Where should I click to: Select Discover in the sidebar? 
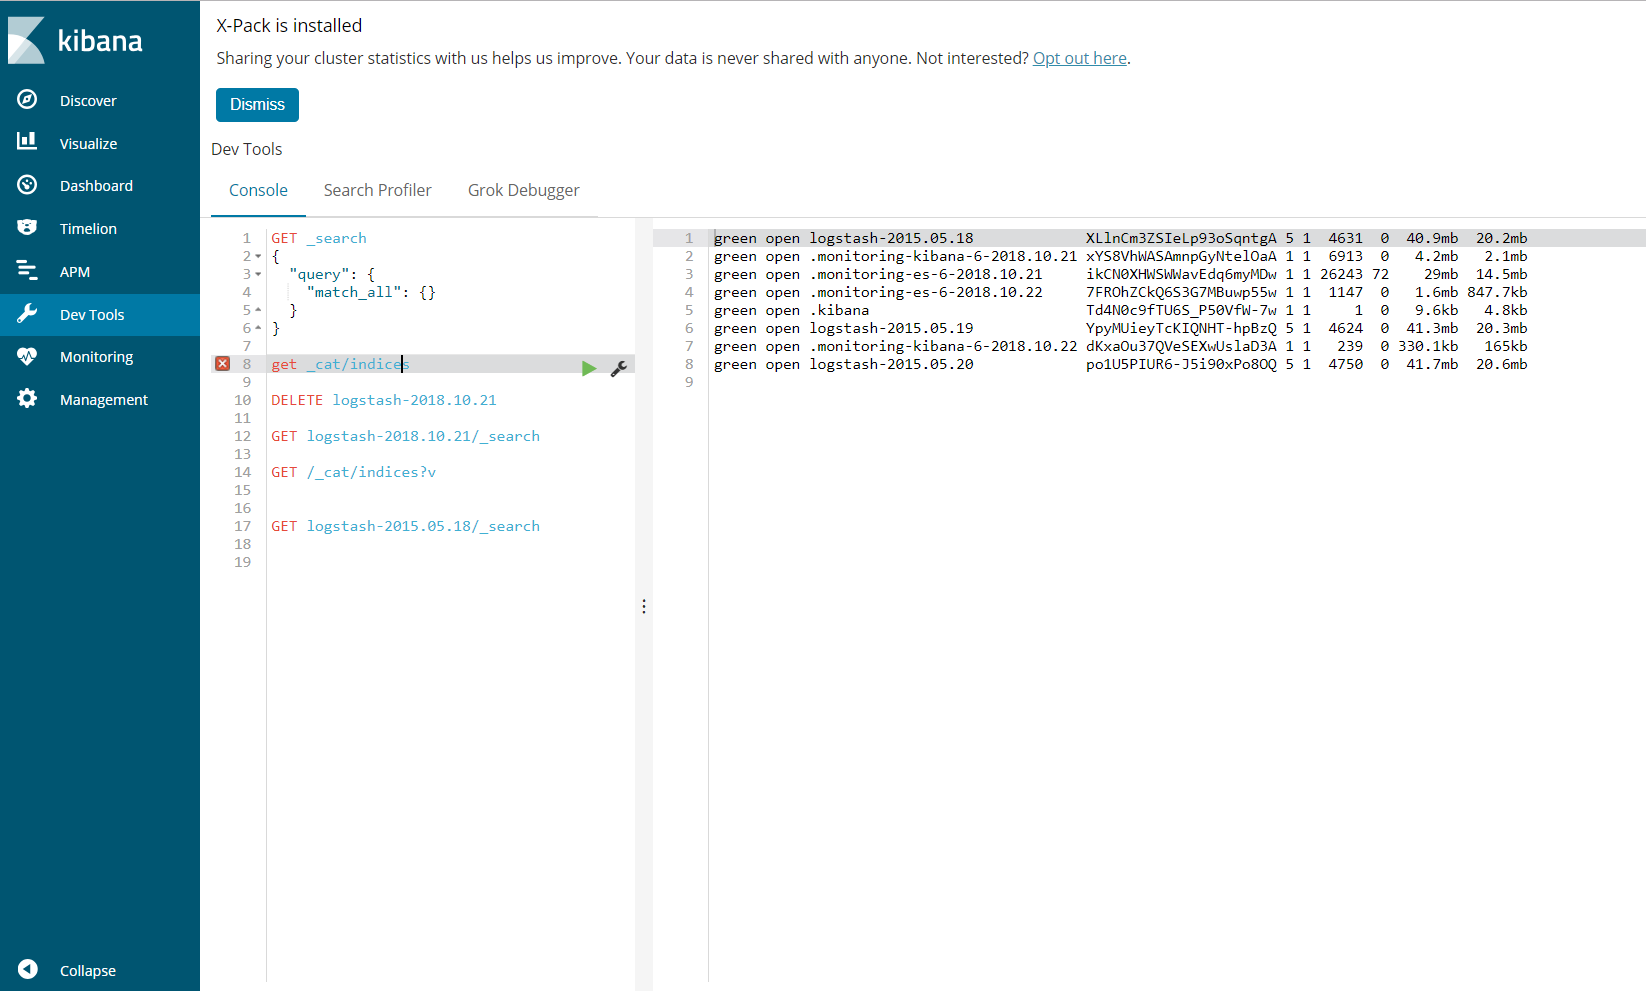coord(88,101)
